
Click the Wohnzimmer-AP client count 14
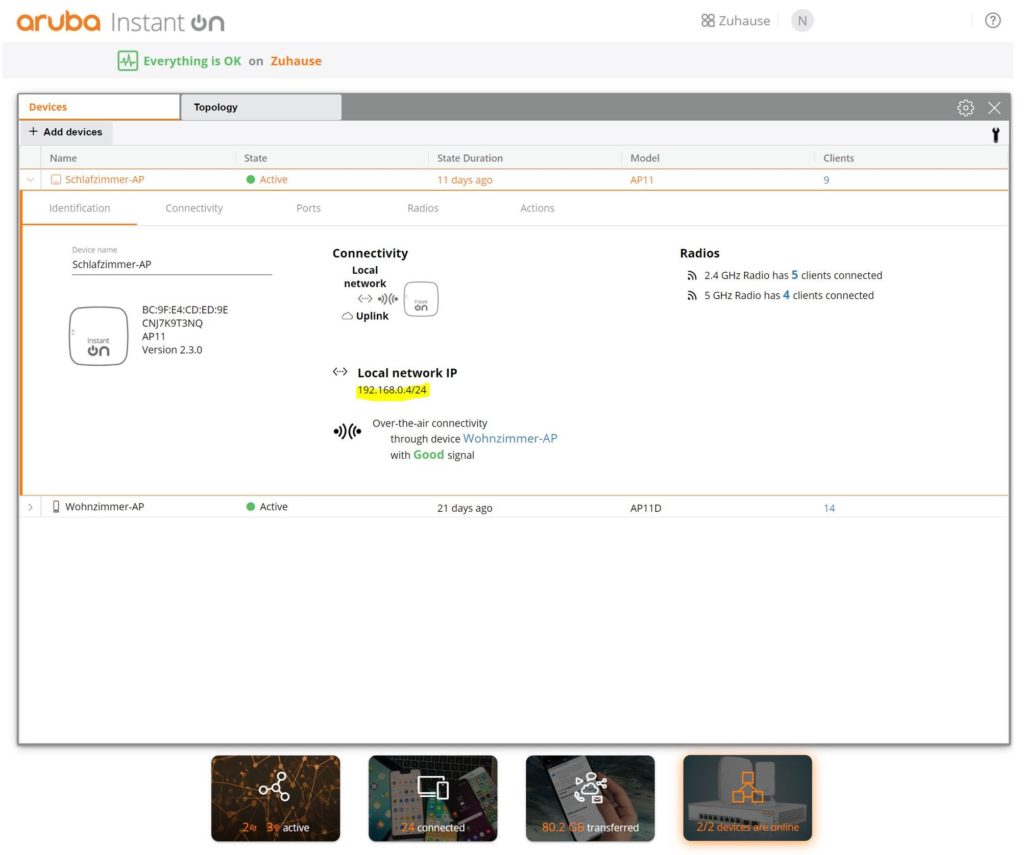point(829,508)
